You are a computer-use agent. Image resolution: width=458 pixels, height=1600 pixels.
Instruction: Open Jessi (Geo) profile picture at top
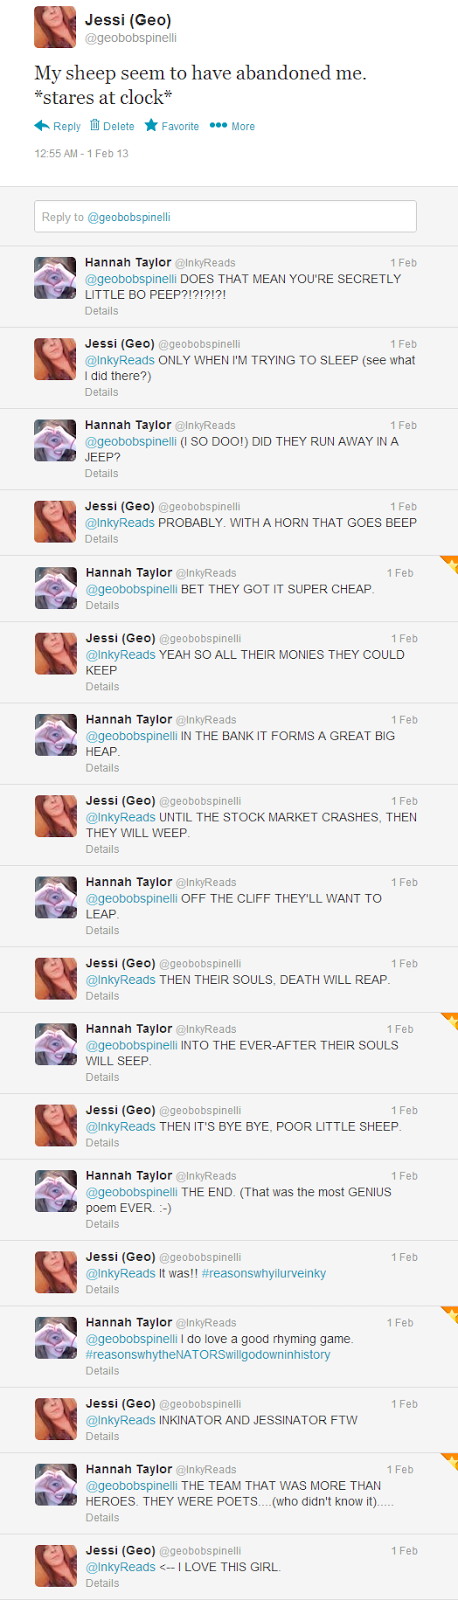(55, 27)
